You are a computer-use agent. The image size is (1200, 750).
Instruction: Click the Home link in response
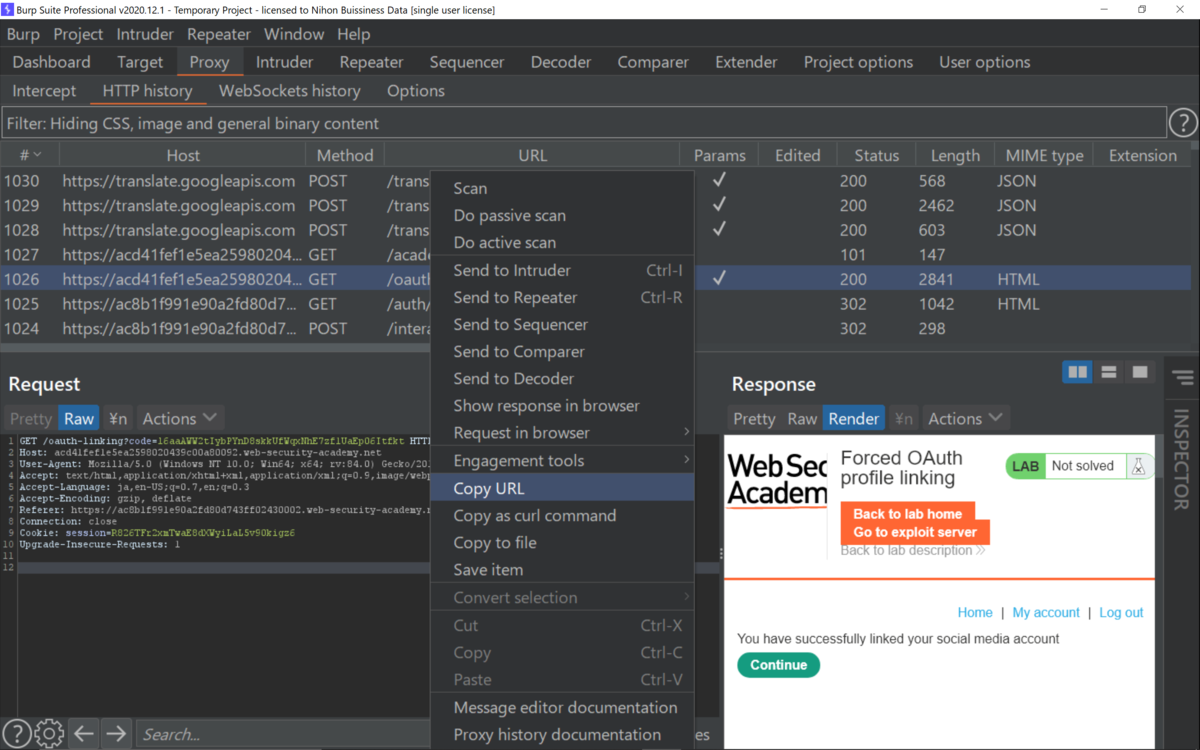975,612
